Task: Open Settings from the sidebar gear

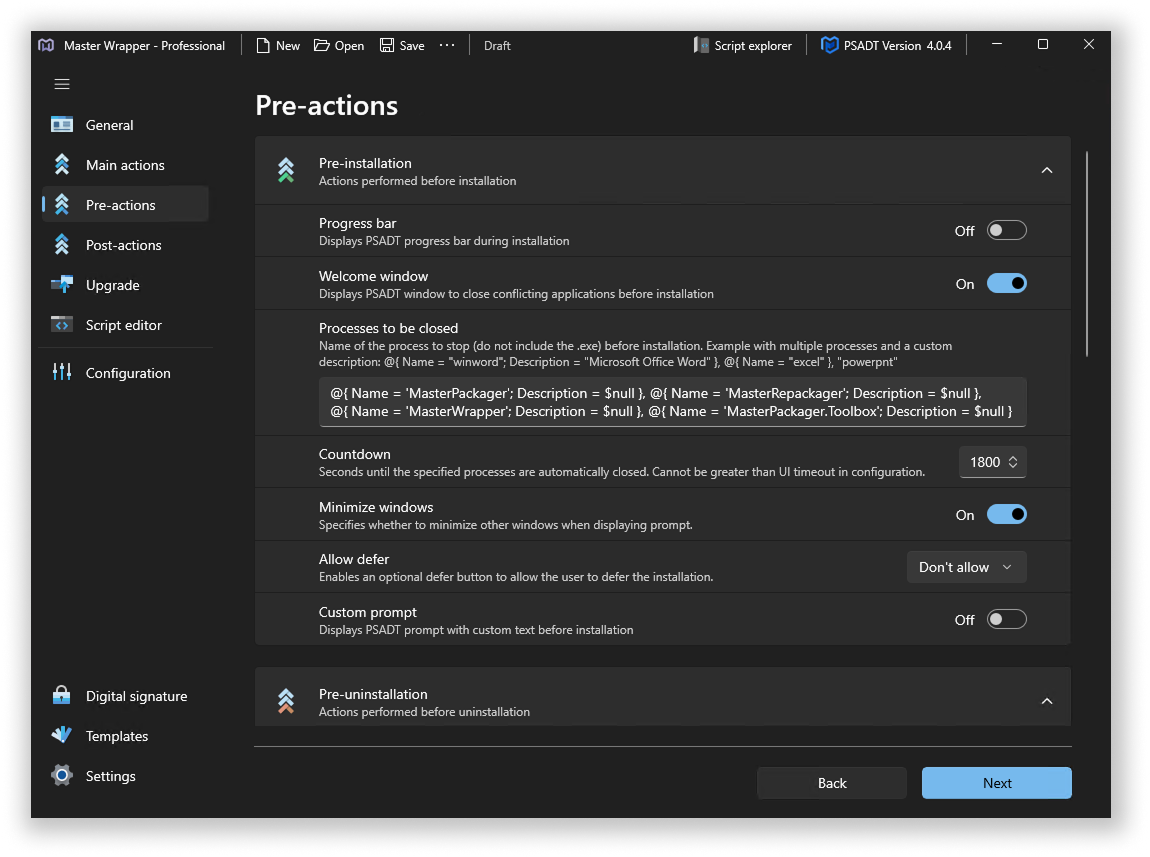Action: (62, 776)
